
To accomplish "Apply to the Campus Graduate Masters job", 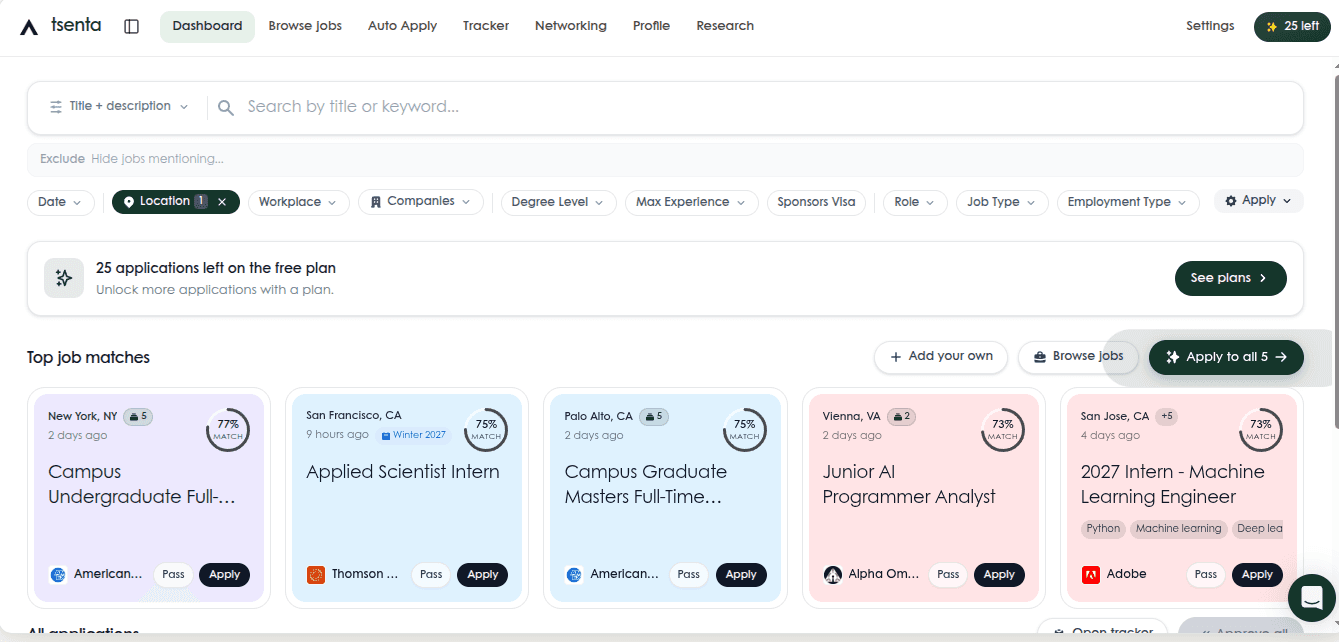I will [741, 575].
